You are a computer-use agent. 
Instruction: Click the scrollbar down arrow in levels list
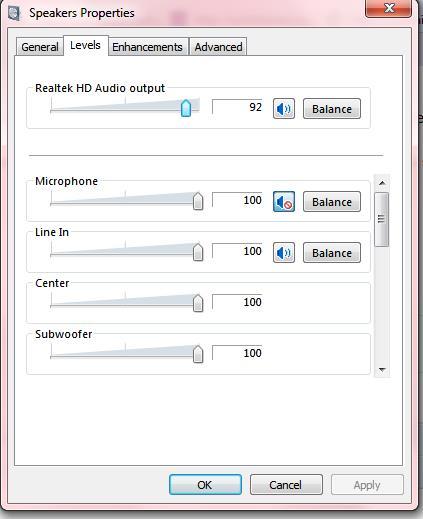(x=382, y=369)
